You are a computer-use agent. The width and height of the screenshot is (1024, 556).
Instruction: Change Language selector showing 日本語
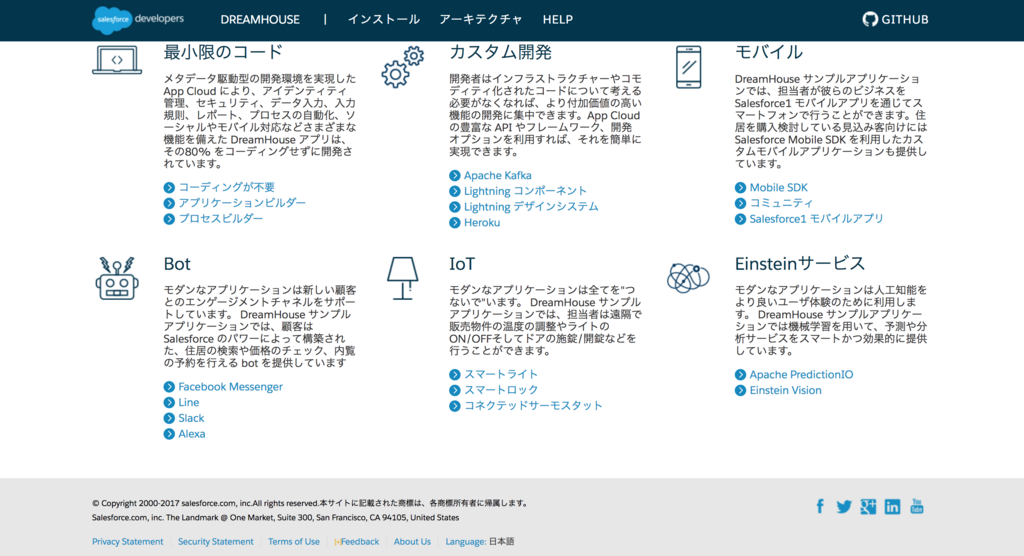click(480, 542)
